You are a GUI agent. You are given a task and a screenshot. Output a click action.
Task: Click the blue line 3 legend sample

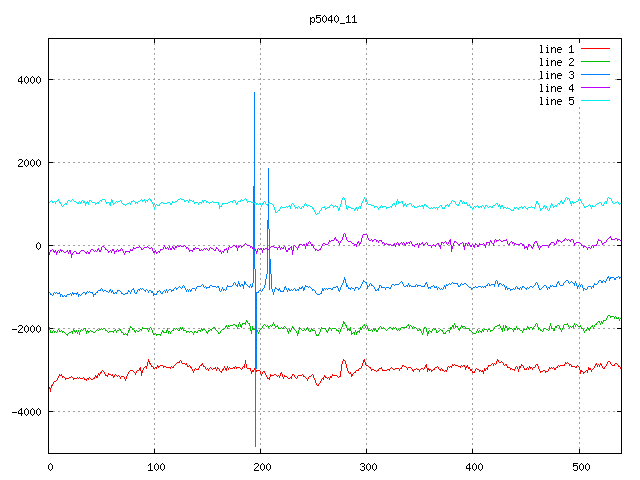pos(595,75)
